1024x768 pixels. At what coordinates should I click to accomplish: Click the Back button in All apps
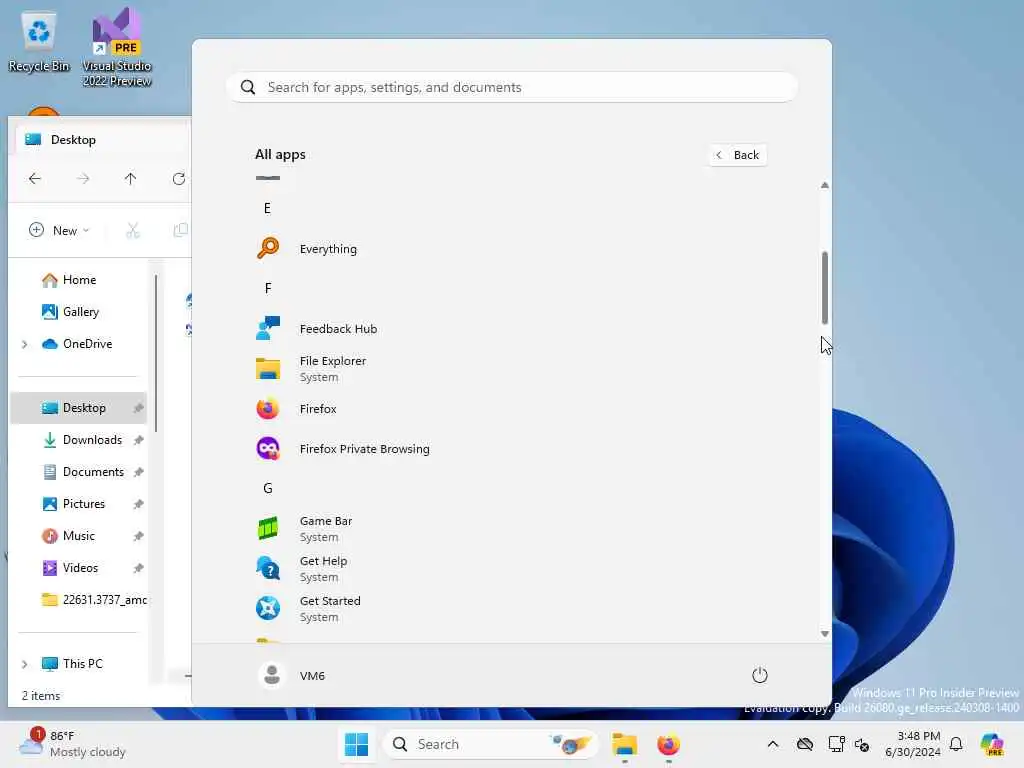point(738,155)
